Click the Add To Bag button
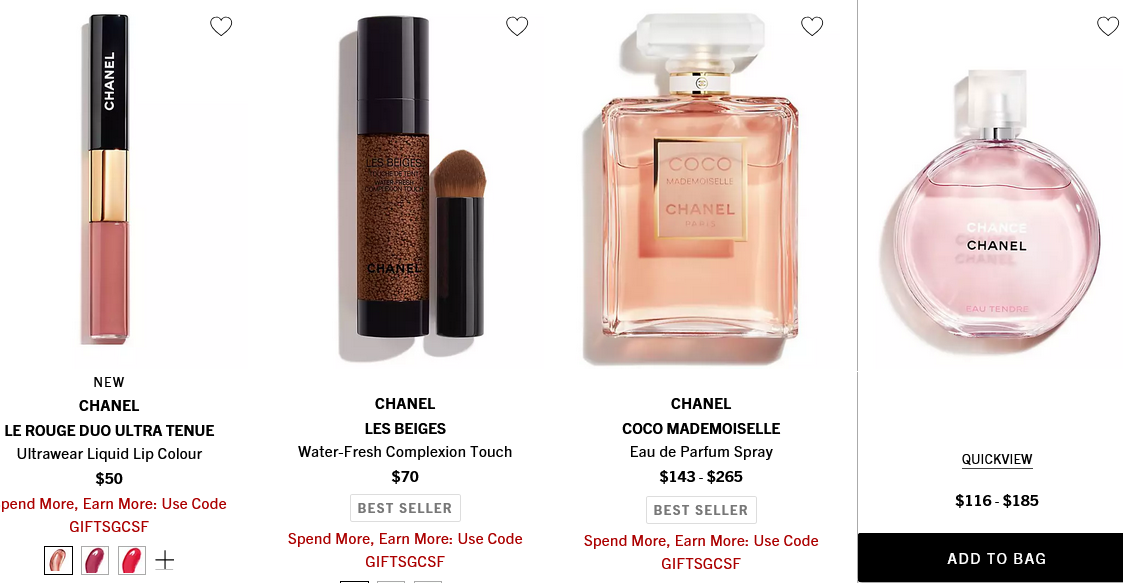Image resolution: width=1123 pixels, height=583 pixels. click(x=996, y=558)
